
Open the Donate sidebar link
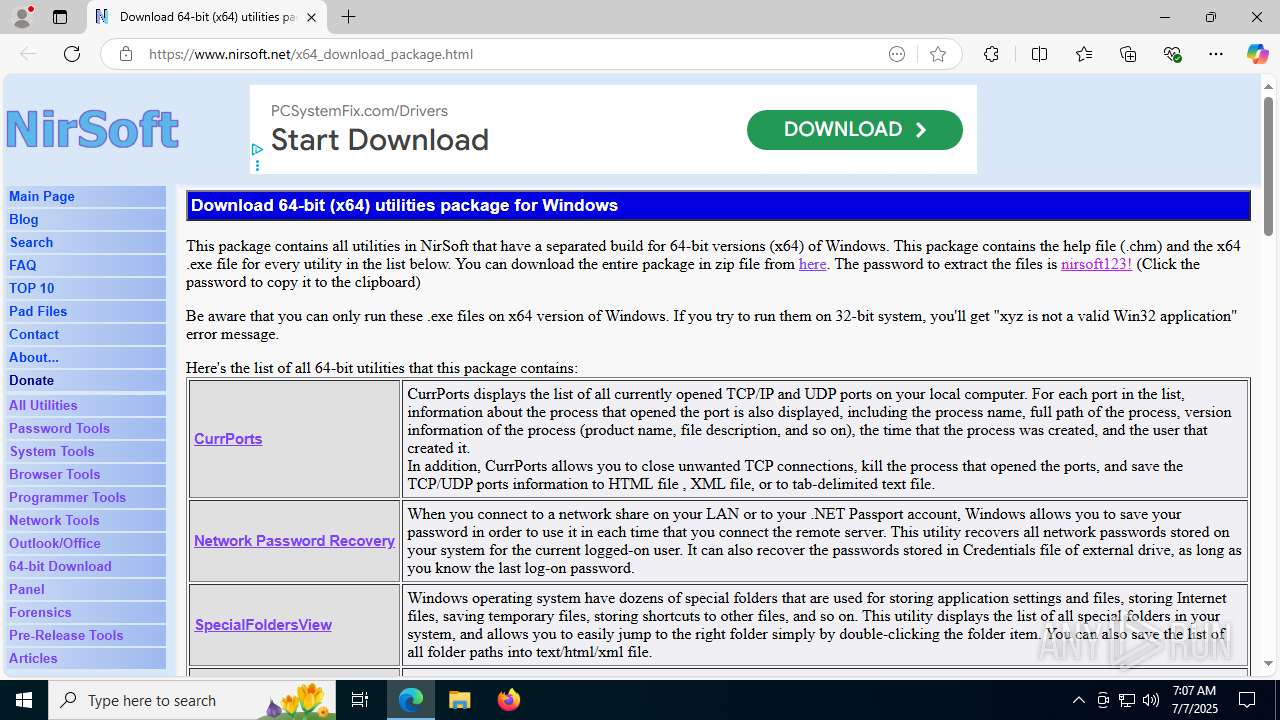tap(32, 380)
